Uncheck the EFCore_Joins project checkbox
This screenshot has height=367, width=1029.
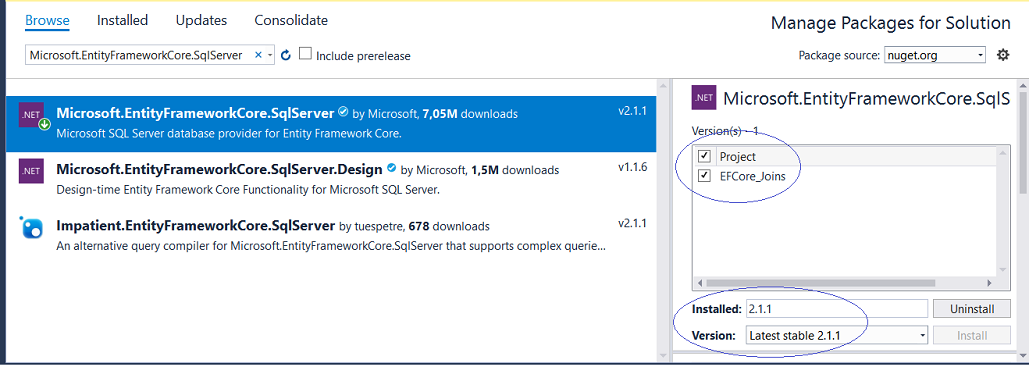705,176
